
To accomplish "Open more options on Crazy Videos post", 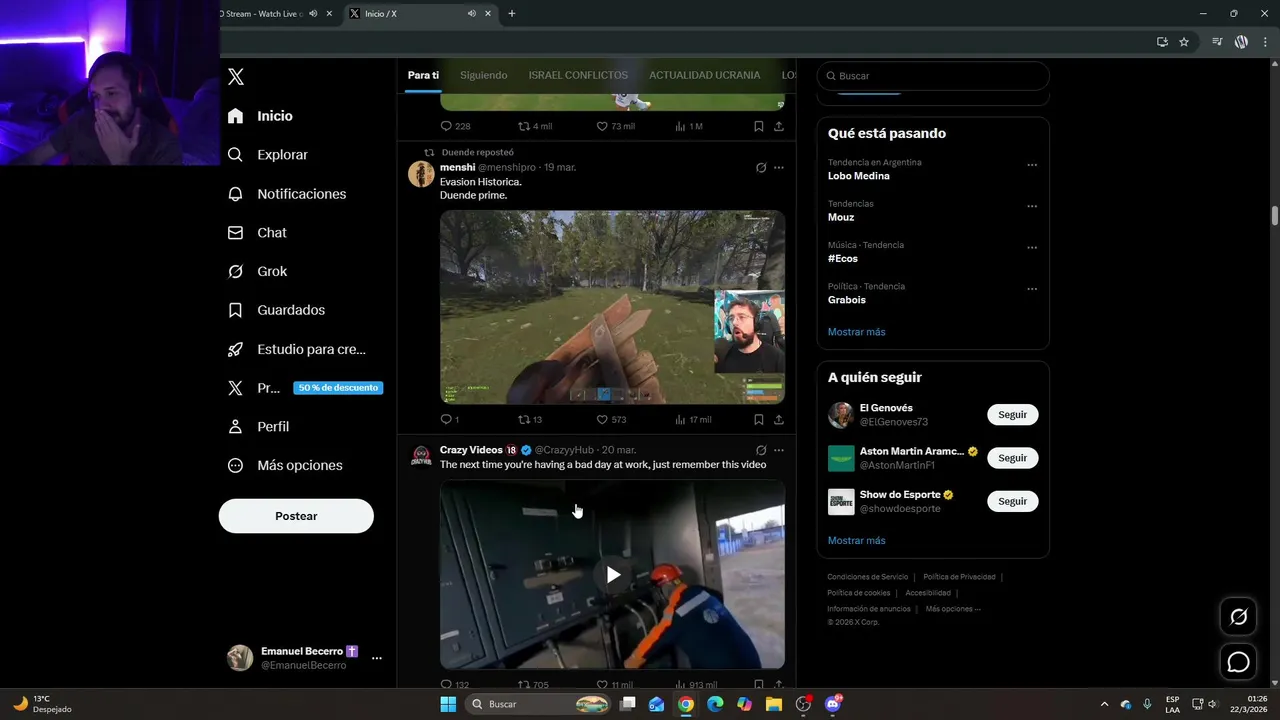I will click(x=779, y=450).
